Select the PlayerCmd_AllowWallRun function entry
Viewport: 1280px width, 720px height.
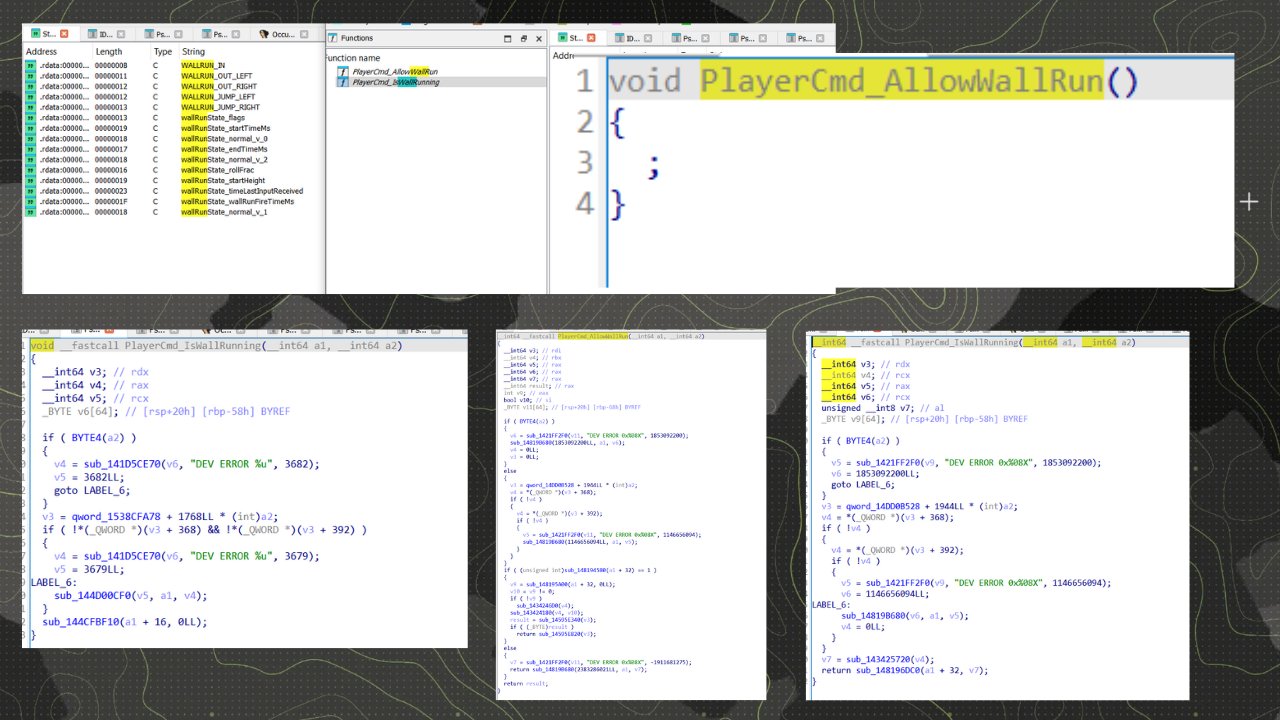pos(394,72)
